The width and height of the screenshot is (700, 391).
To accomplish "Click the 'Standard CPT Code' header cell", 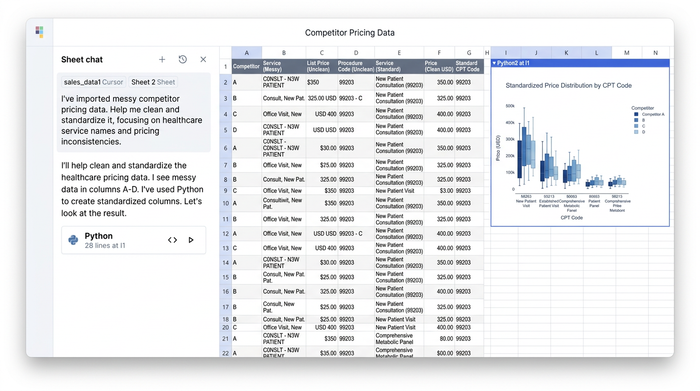I will tap(469, 67).
